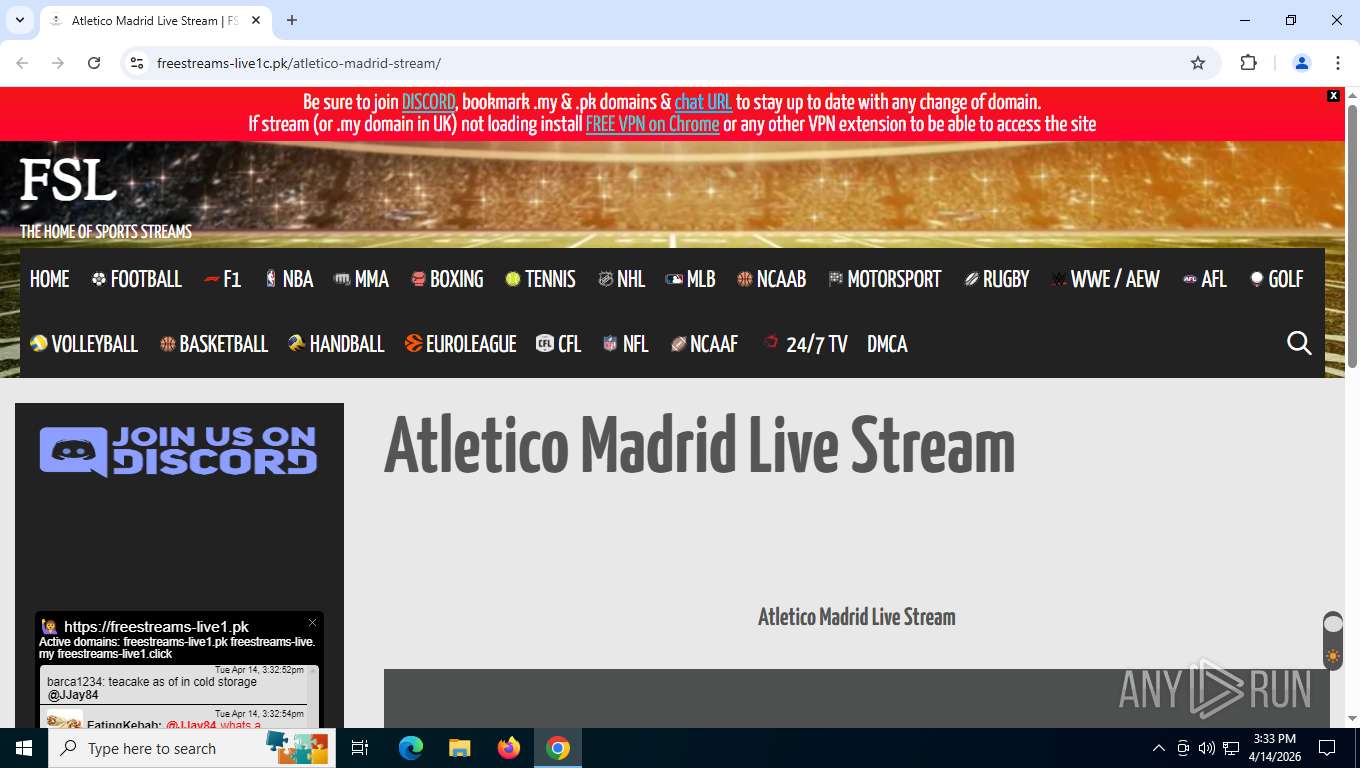
Task: Go to the NHL streams page
Action: [621, 280]
